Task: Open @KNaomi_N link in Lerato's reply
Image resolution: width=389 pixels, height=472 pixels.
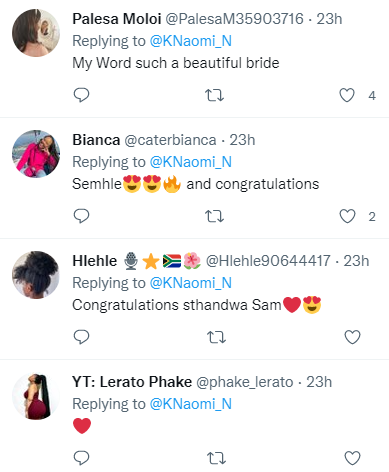Action: pos(191,404)
